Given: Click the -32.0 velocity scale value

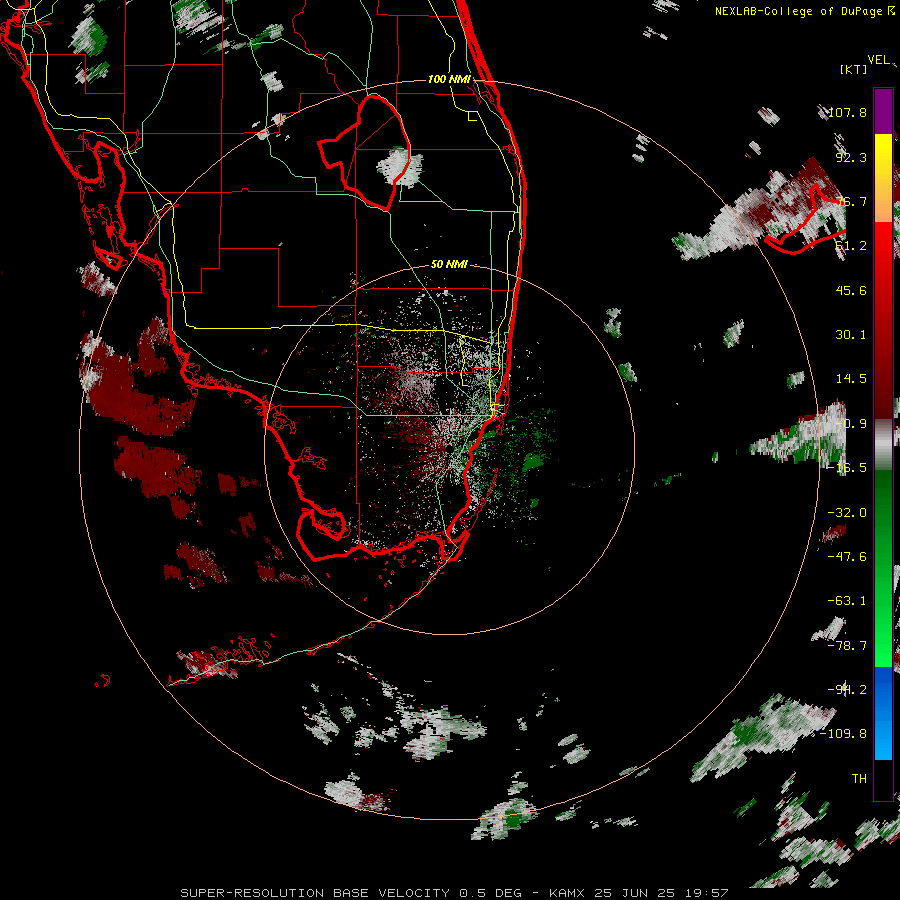Looking at the screenshot, I should tap(847, 513).
